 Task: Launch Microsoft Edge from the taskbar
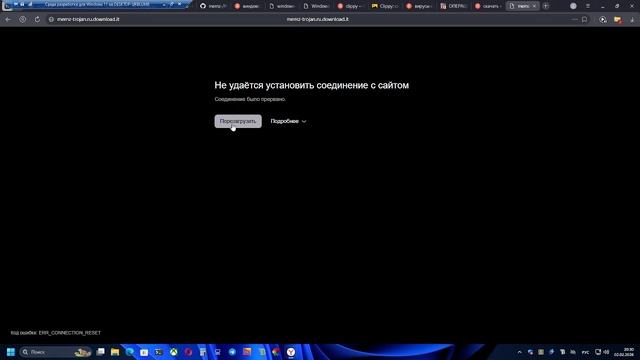(x=130, y=352)
